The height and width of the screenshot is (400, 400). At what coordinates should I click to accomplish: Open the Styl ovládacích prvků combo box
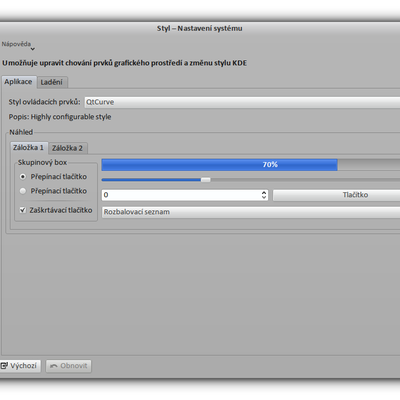click(x=242, y=102)
